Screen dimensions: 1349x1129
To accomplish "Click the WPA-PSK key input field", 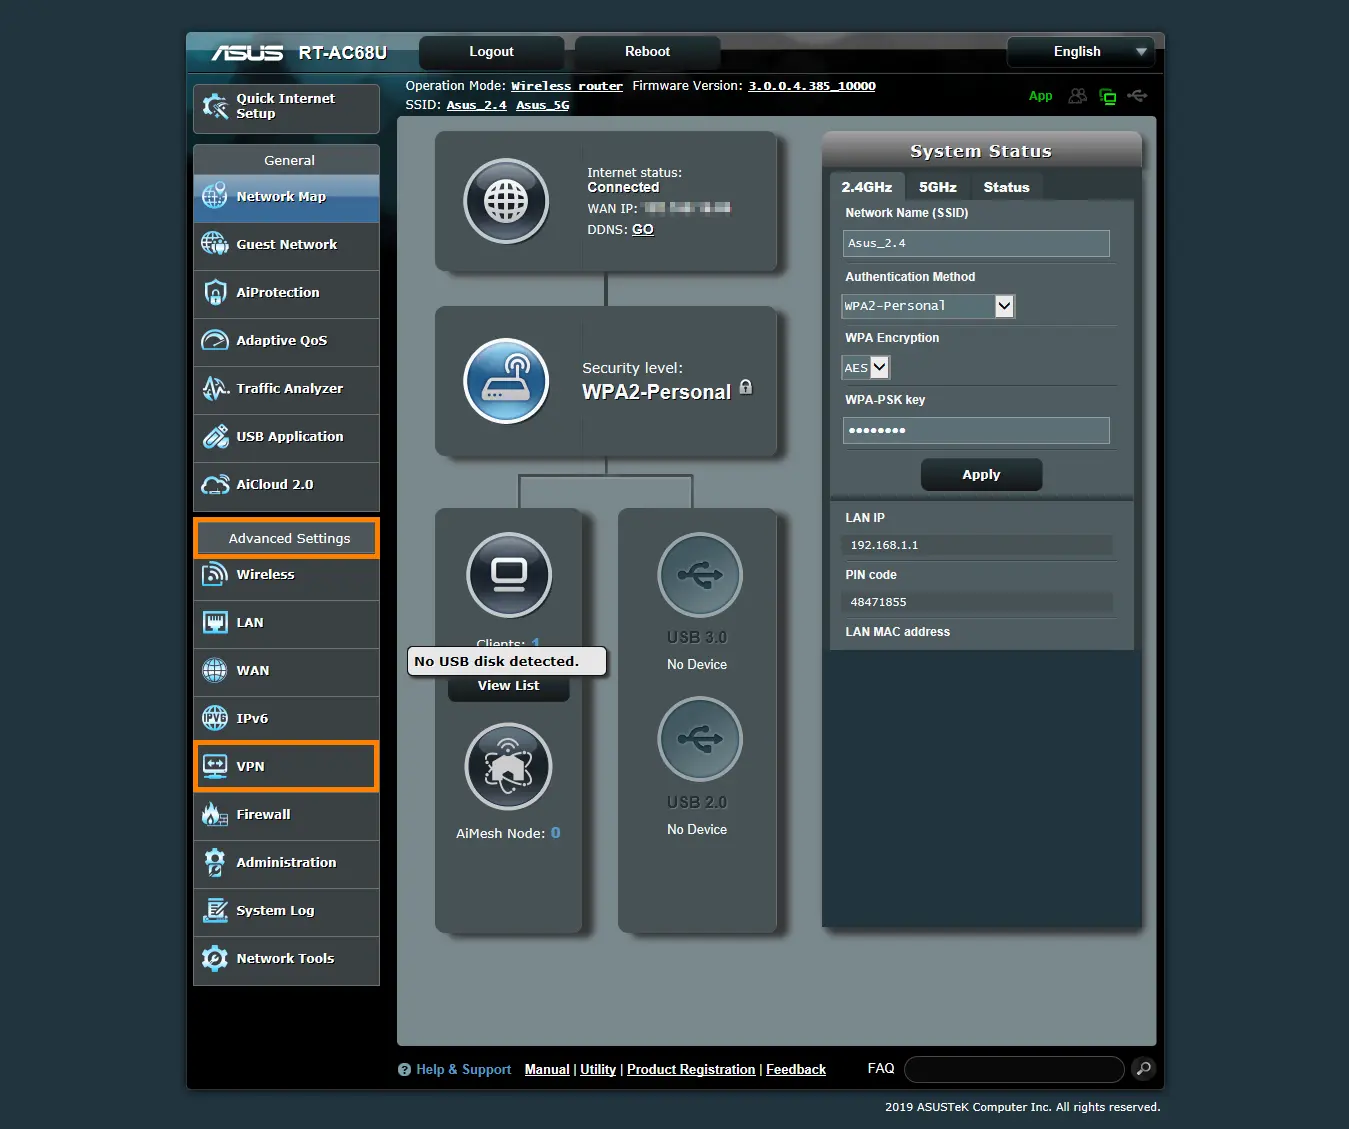I will coord(976,430).
